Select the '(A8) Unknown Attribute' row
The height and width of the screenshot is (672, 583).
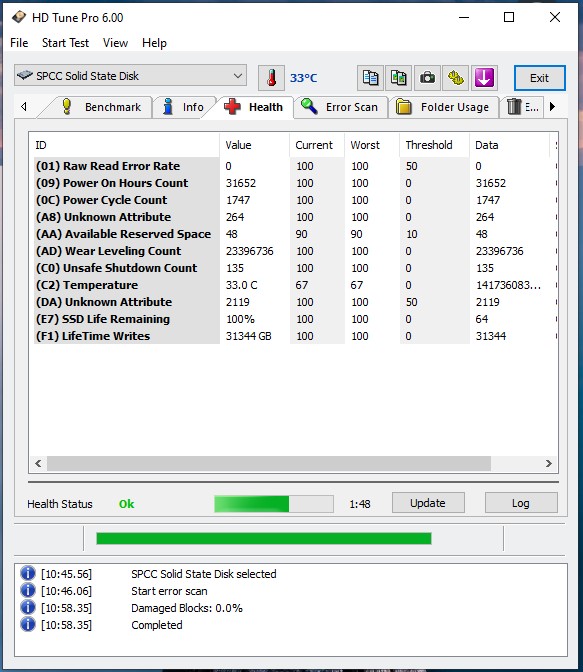[294, 217]
